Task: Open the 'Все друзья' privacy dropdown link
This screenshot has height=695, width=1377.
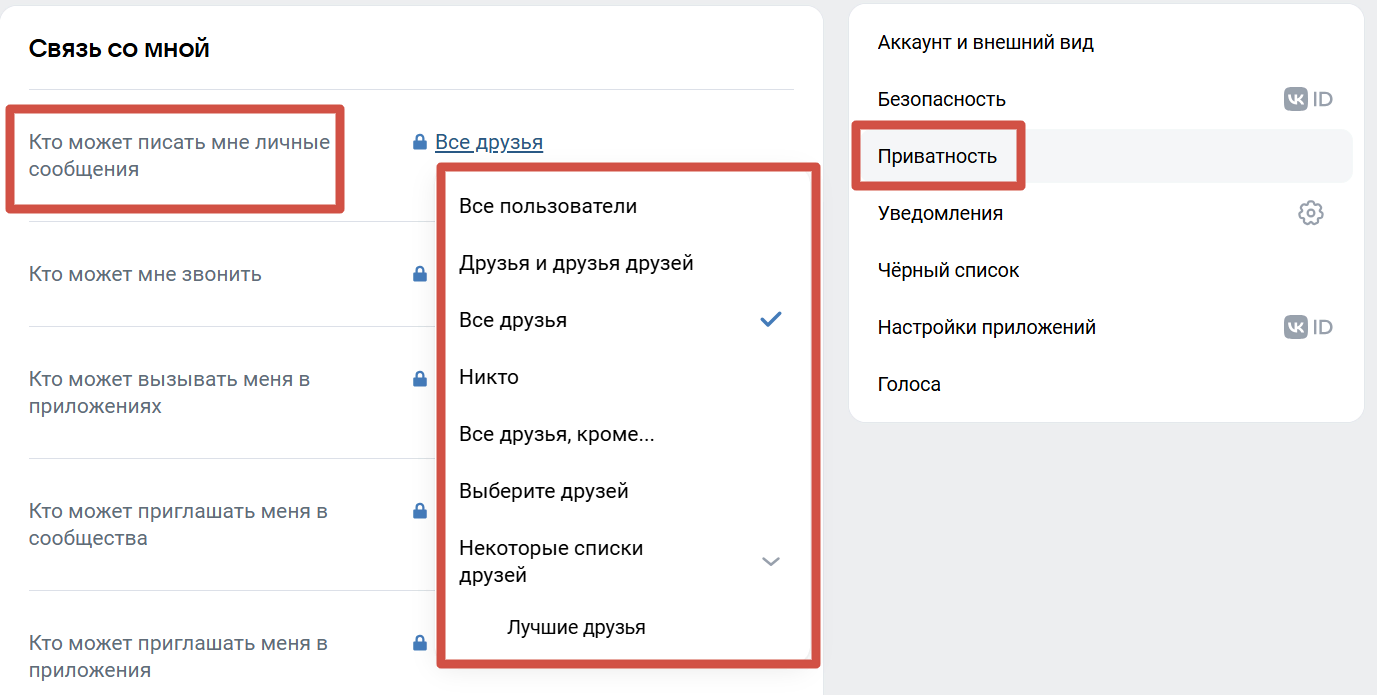Action: pos(489,143)
